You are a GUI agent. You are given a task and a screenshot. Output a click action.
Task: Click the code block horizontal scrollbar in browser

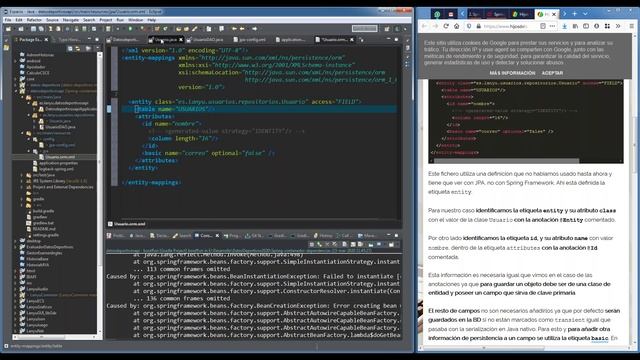point(506,160)
